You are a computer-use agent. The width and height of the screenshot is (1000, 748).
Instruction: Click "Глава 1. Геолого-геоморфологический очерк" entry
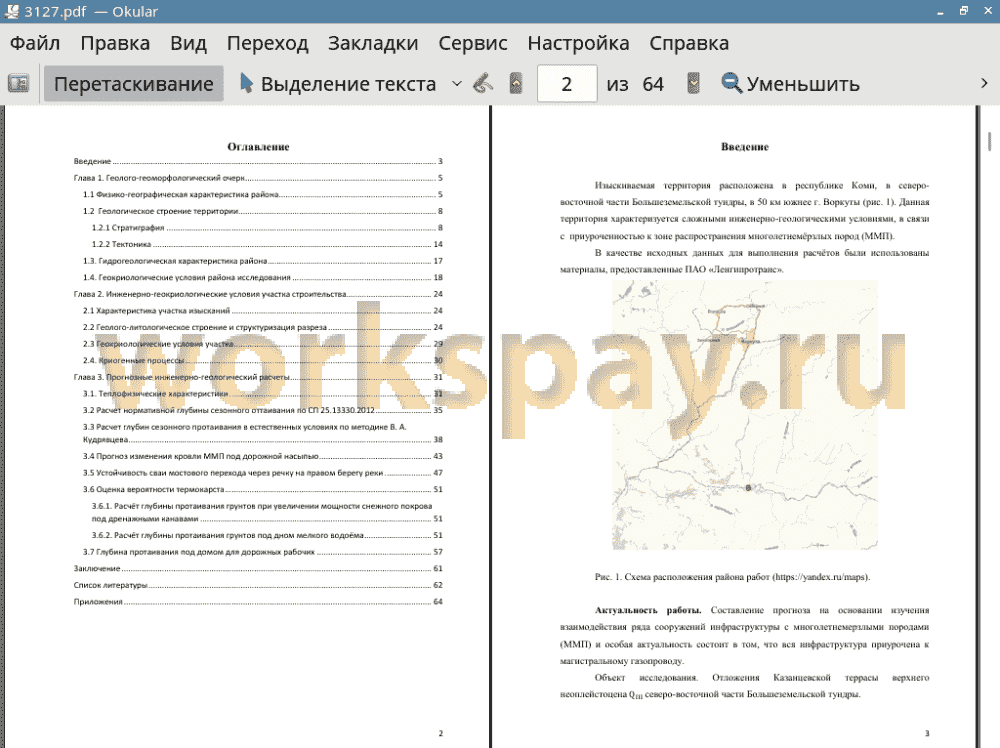tap(258, 178)
